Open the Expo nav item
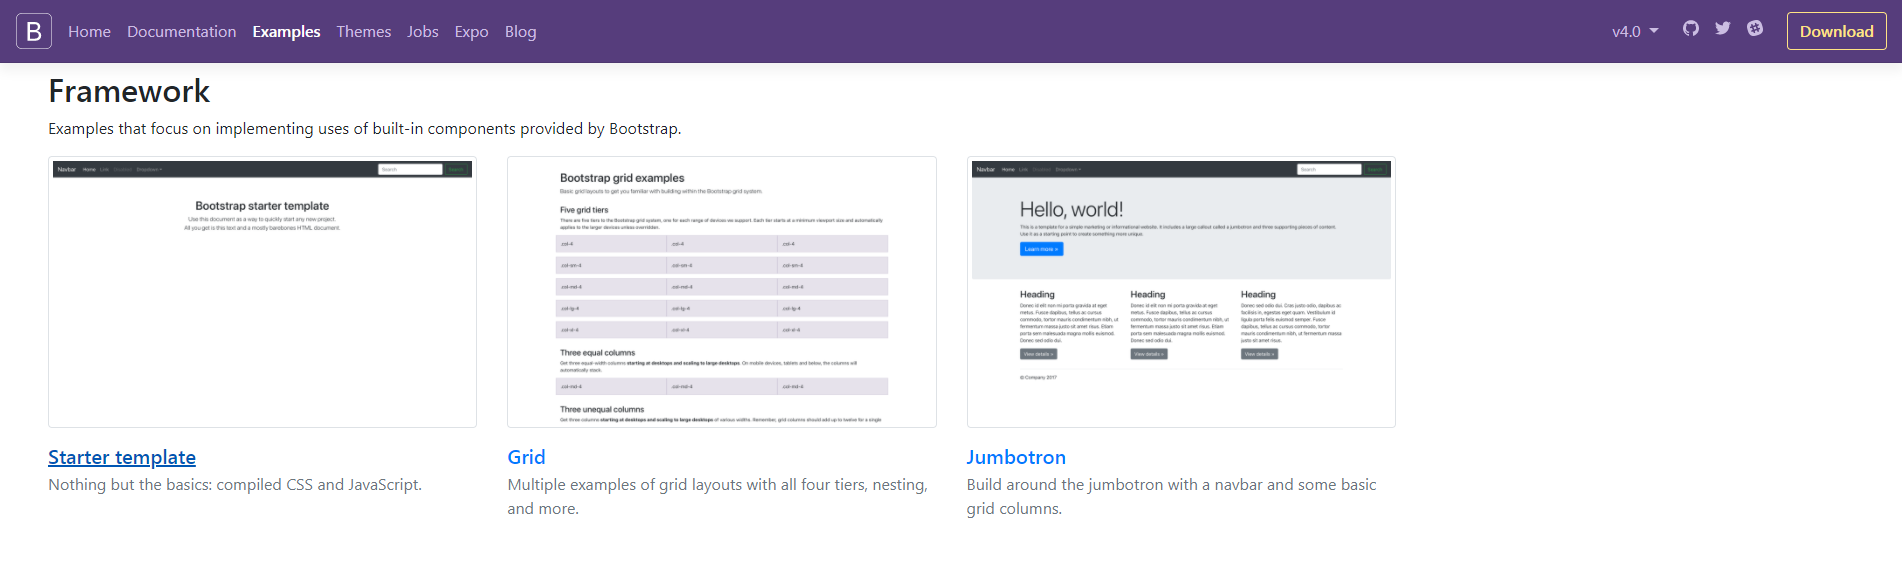Screen dimensions: 1902x575 point(471,32)
